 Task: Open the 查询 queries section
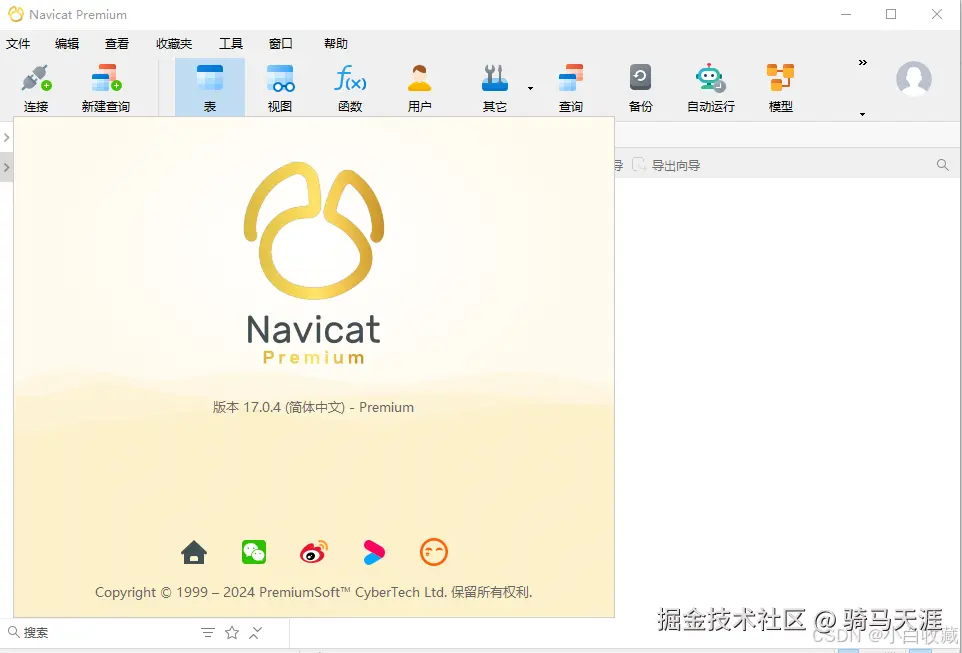coord(571,88)
